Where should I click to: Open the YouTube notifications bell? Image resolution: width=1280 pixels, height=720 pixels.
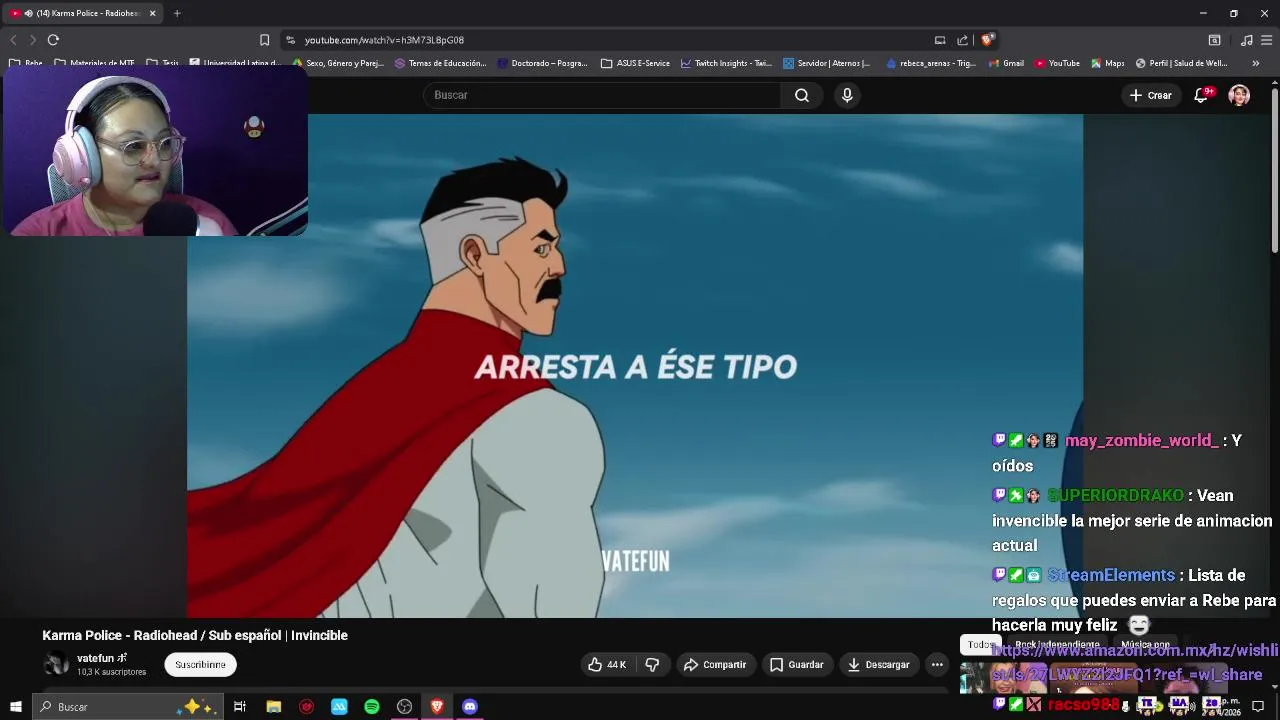coord(1201,95)
